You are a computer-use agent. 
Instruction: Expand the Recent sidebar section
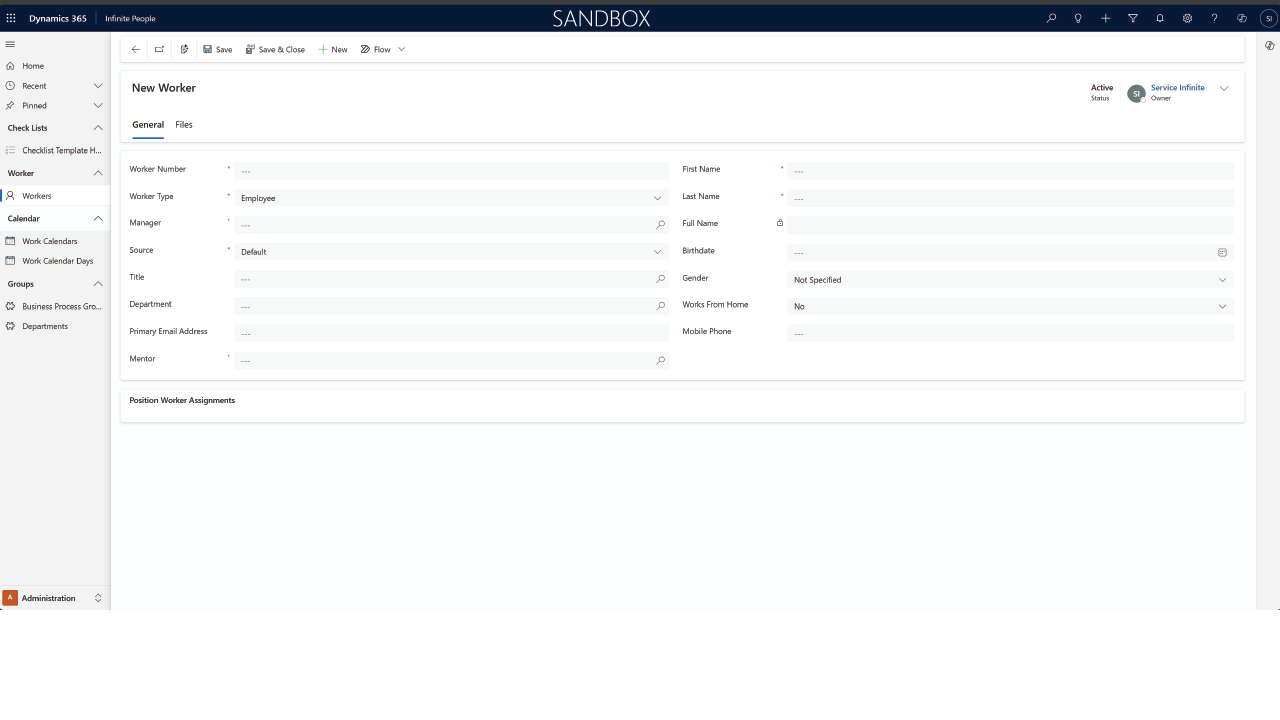click(98, 86)
